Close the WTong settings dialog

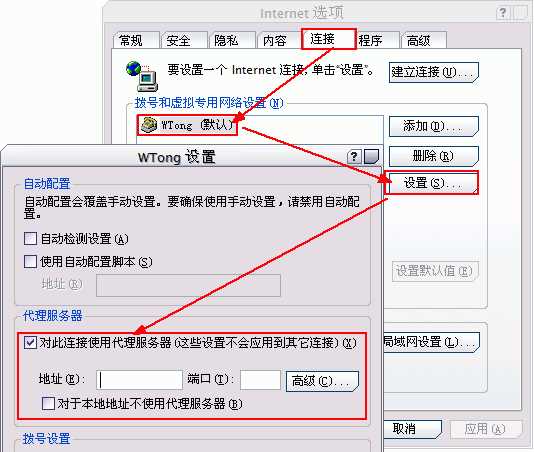371,156
